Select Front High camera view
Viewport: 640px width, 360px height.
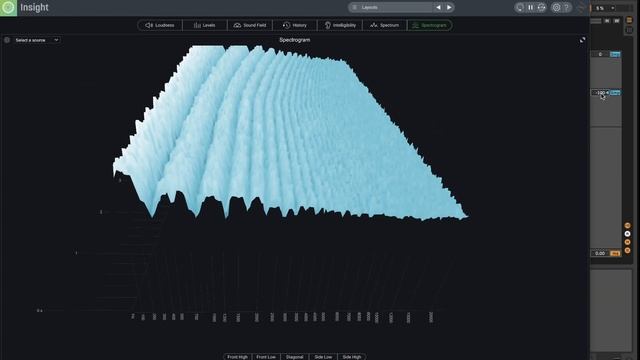[238, 357]
